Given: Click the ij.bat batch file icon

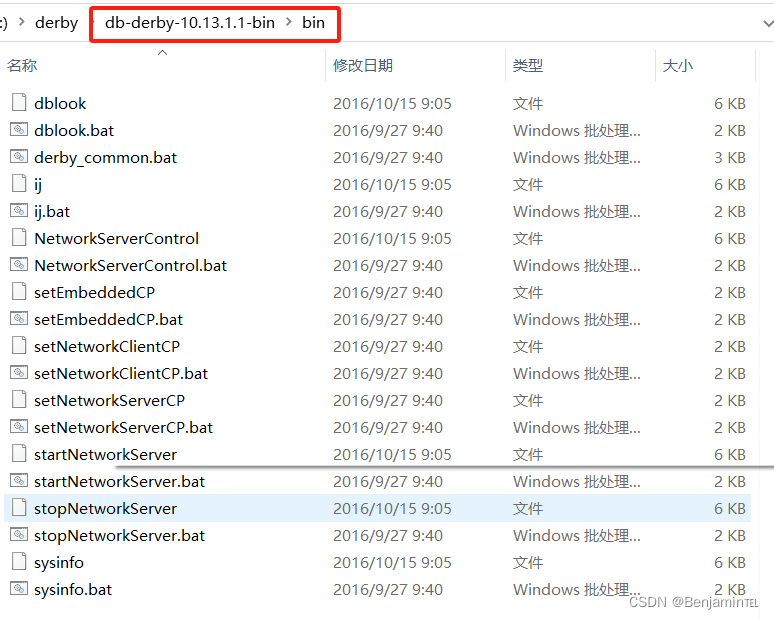Looking at the screenshot, I should (x=19, y=210).
